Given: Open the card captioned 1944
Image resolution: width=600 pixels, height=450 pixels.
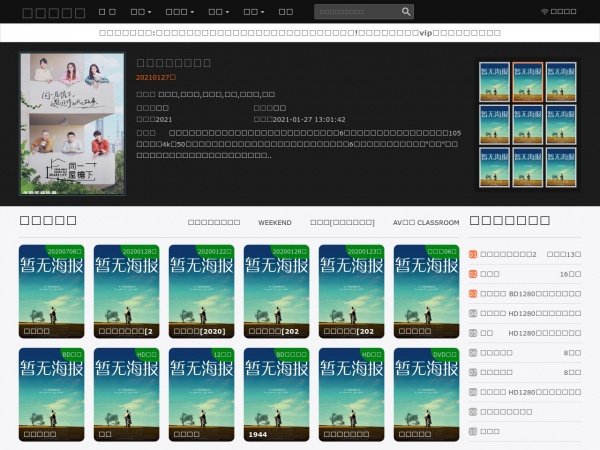Looking at the screenshot, I should (x=276, y=395).
